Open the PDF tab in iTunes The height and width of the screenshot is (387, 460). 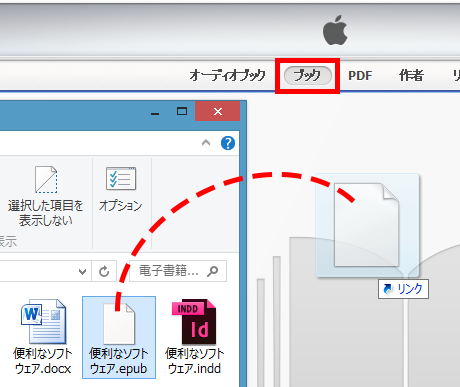pyautogui.click(x=360, y=76)
